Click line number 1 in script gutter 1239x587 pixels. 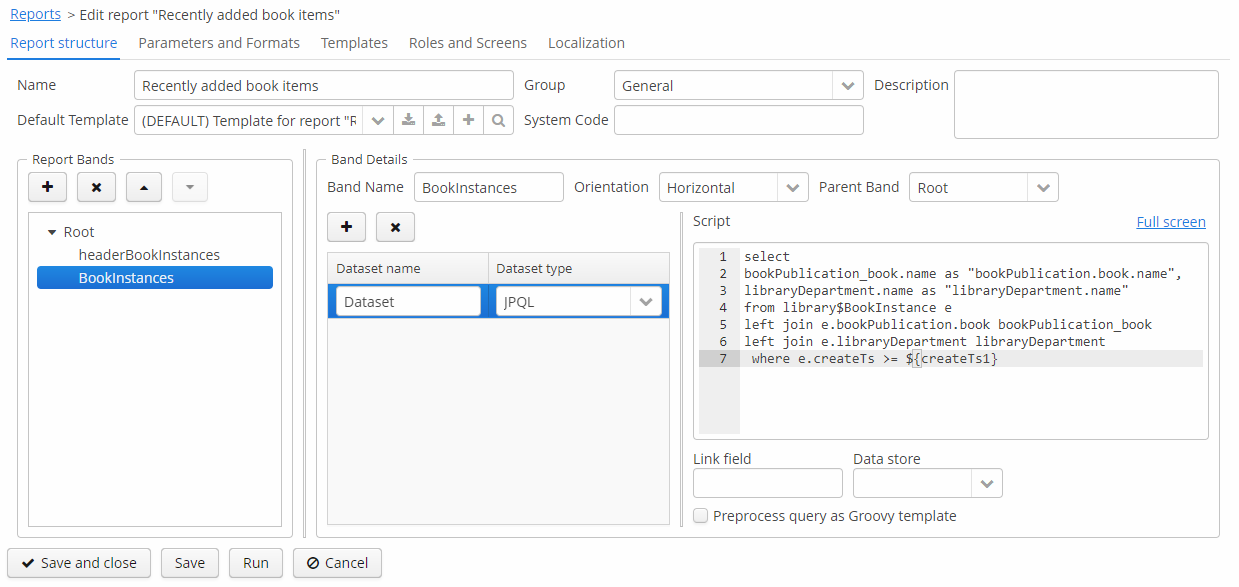point(722,257)
